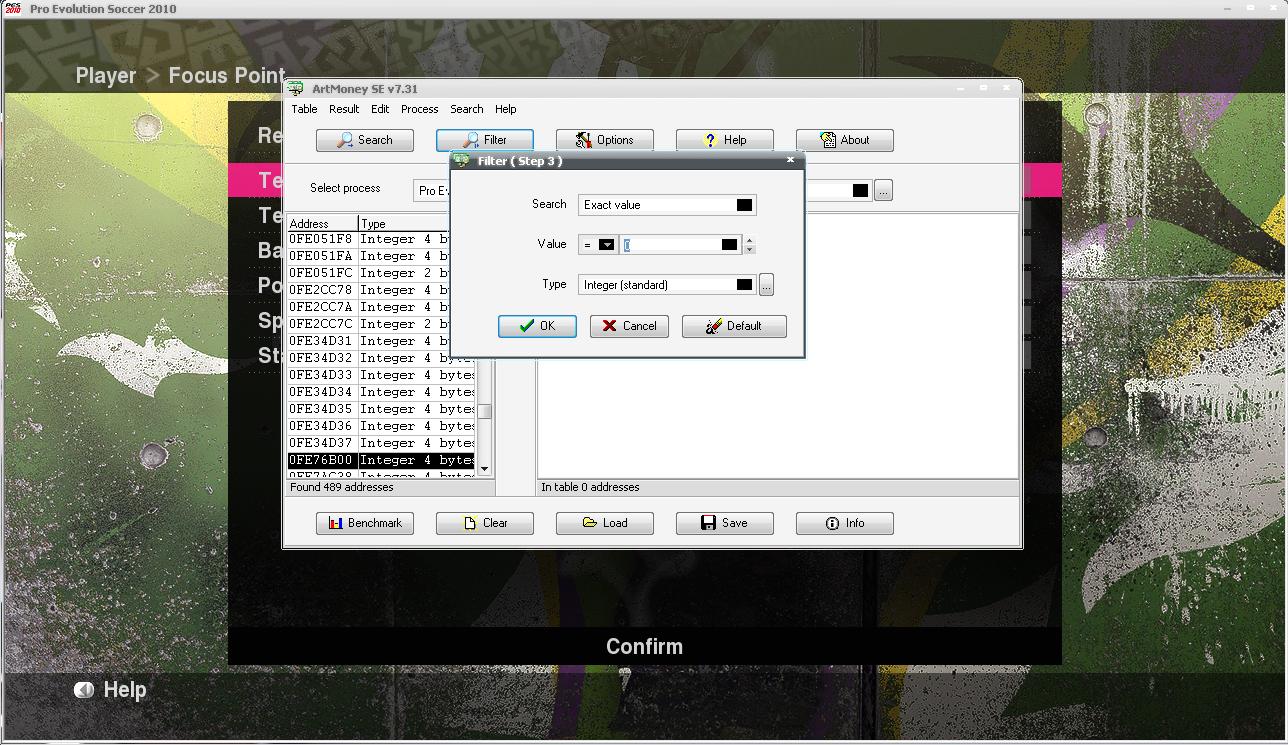
Task: Click the Help button with question mark
Action: point(725,140)
